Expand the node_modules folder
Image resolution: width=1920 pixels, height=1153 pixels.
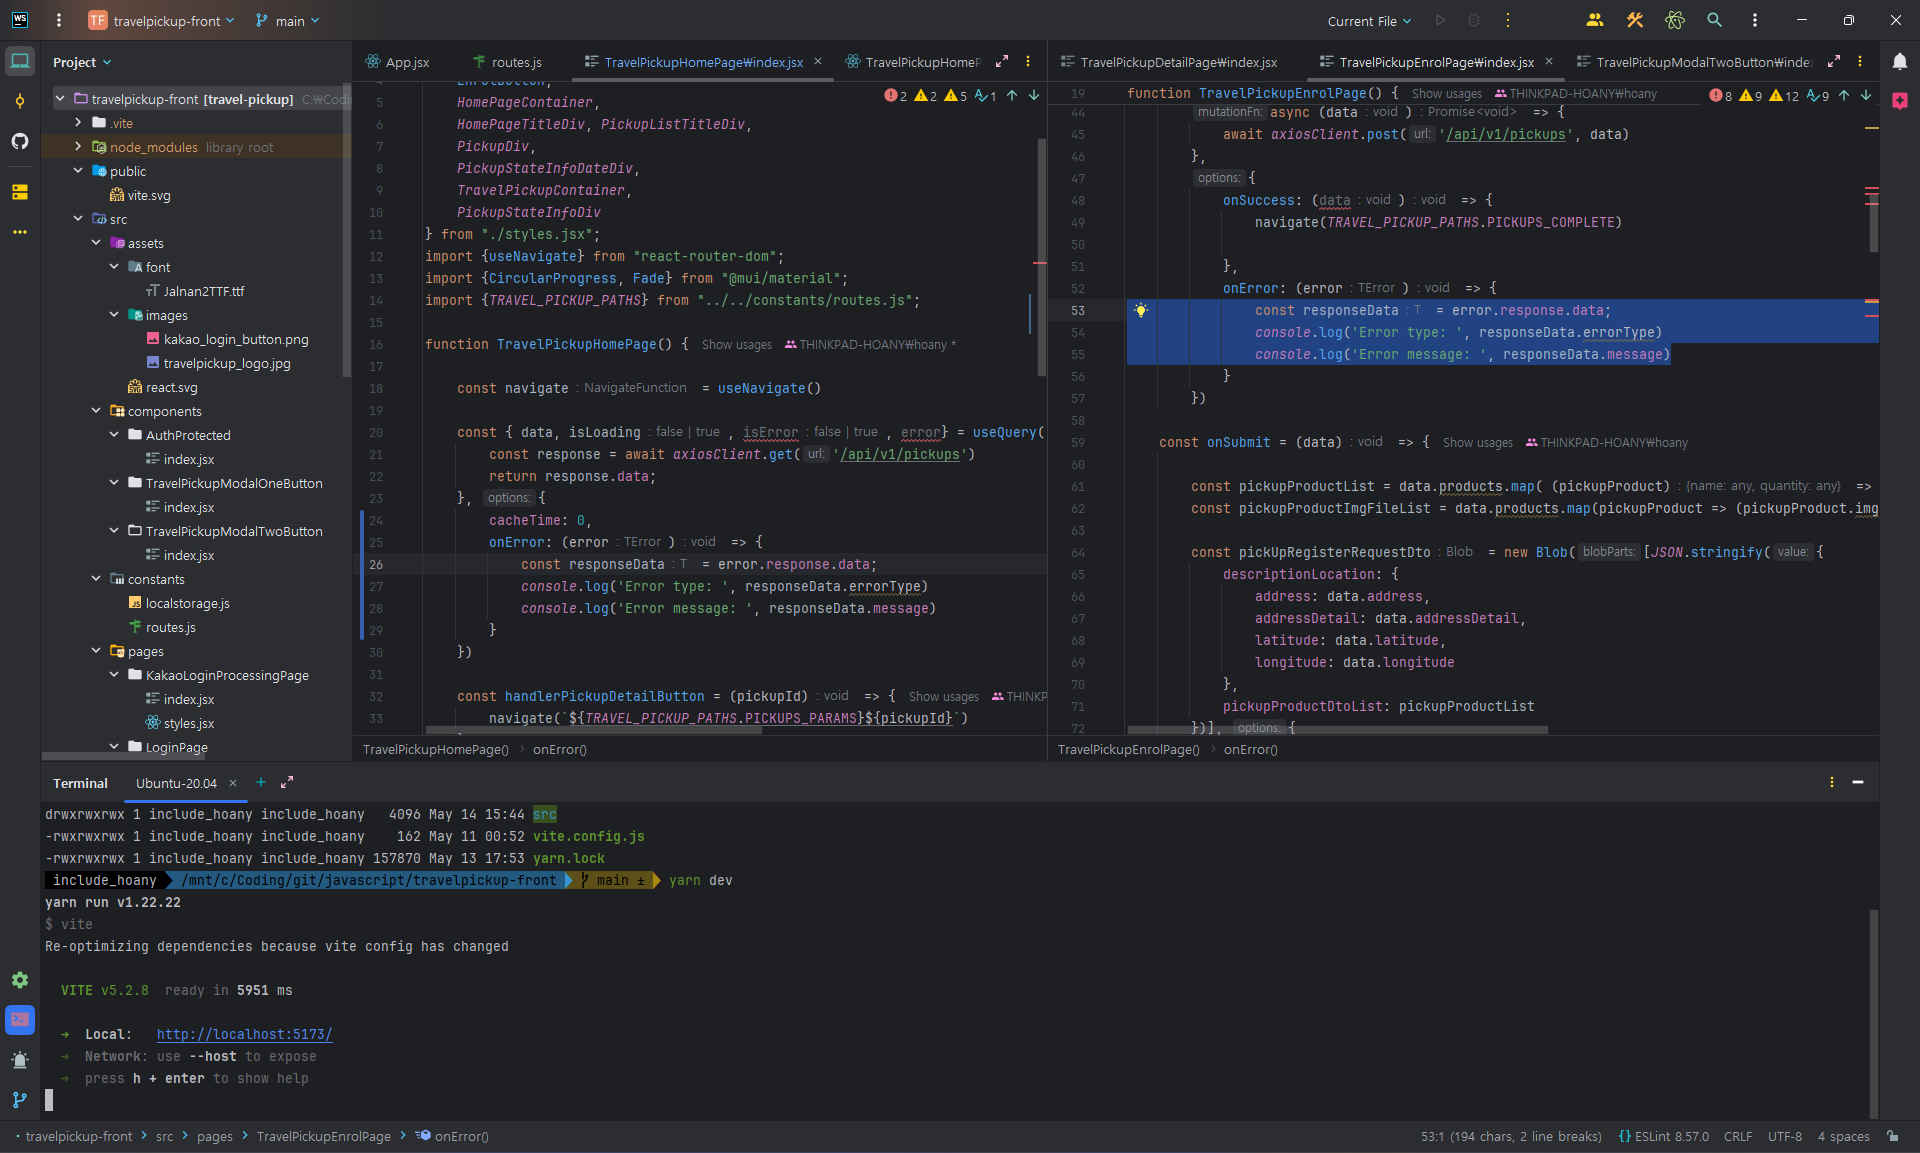point(78,147)
